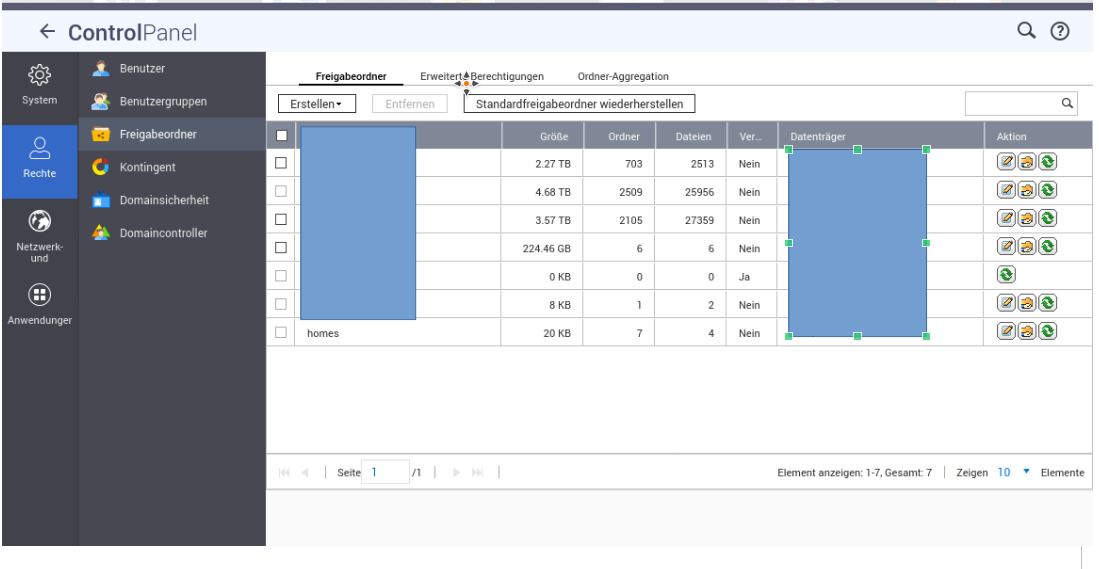Screen dimensions: 1099x569
Task: Edit permissions for the homes folder
Action: click(x=1027, y=331)
